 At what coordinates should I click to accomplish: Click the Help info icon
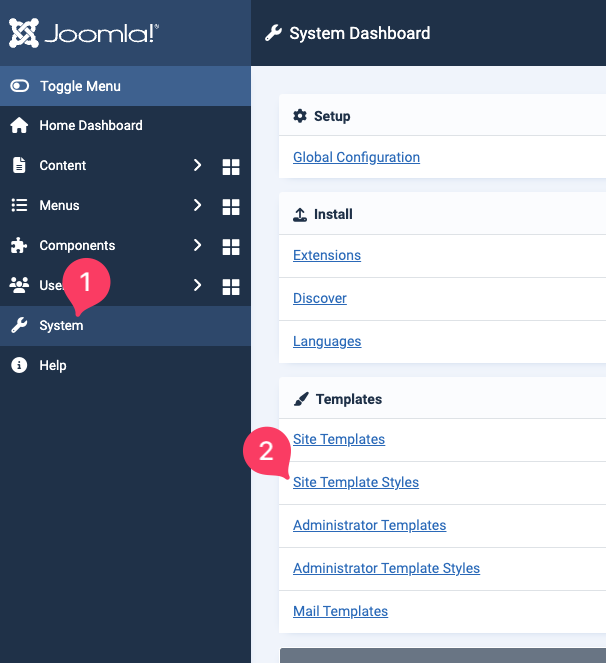[19, 366]
